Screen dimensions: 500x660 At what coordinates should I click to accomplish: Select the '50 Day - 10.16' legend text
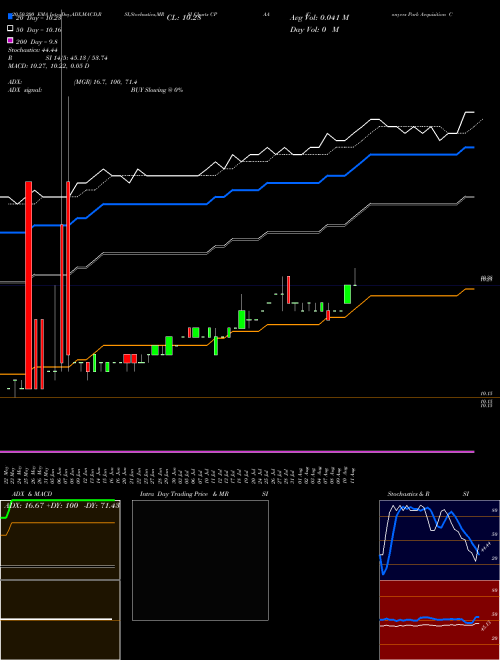39,30
